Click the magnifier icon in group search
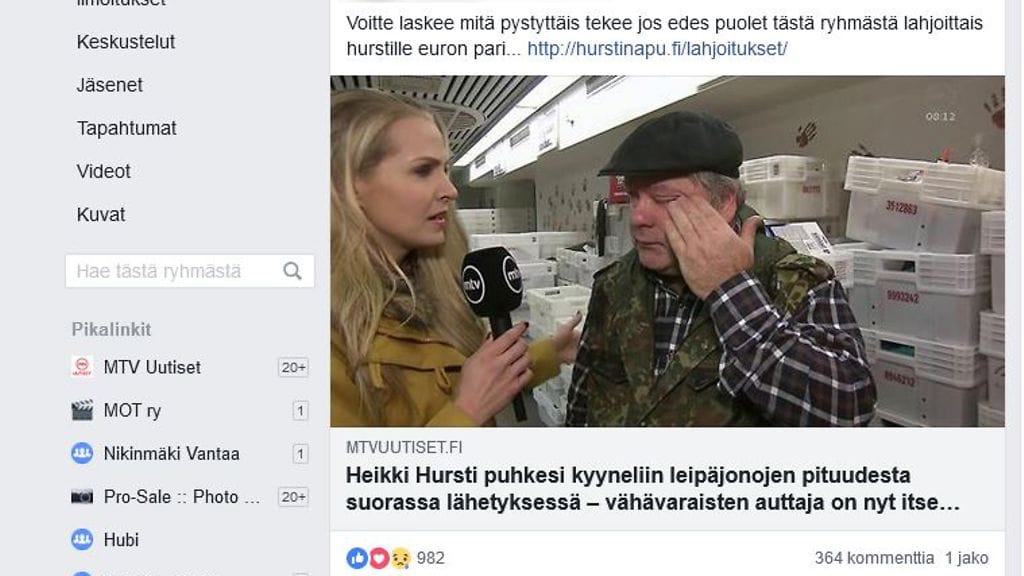Viewport: 1024px width, 576px height. (292, 271)
